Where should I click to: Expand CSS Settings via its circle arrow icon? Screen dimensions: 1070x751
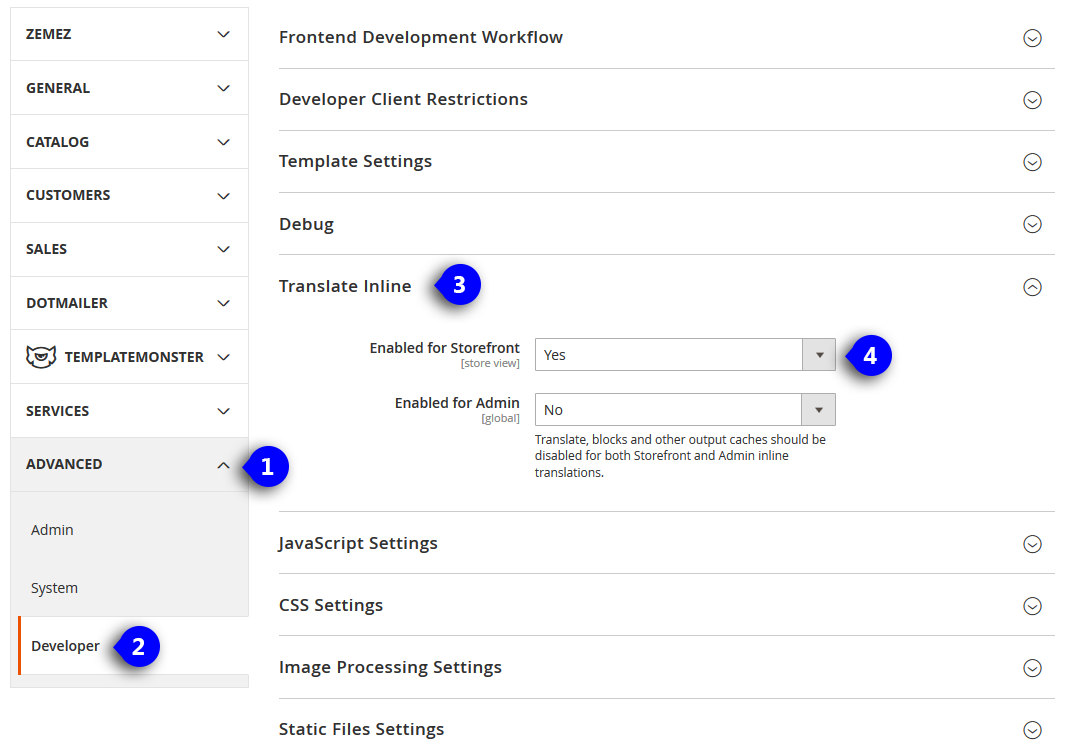pos(1032,606)
